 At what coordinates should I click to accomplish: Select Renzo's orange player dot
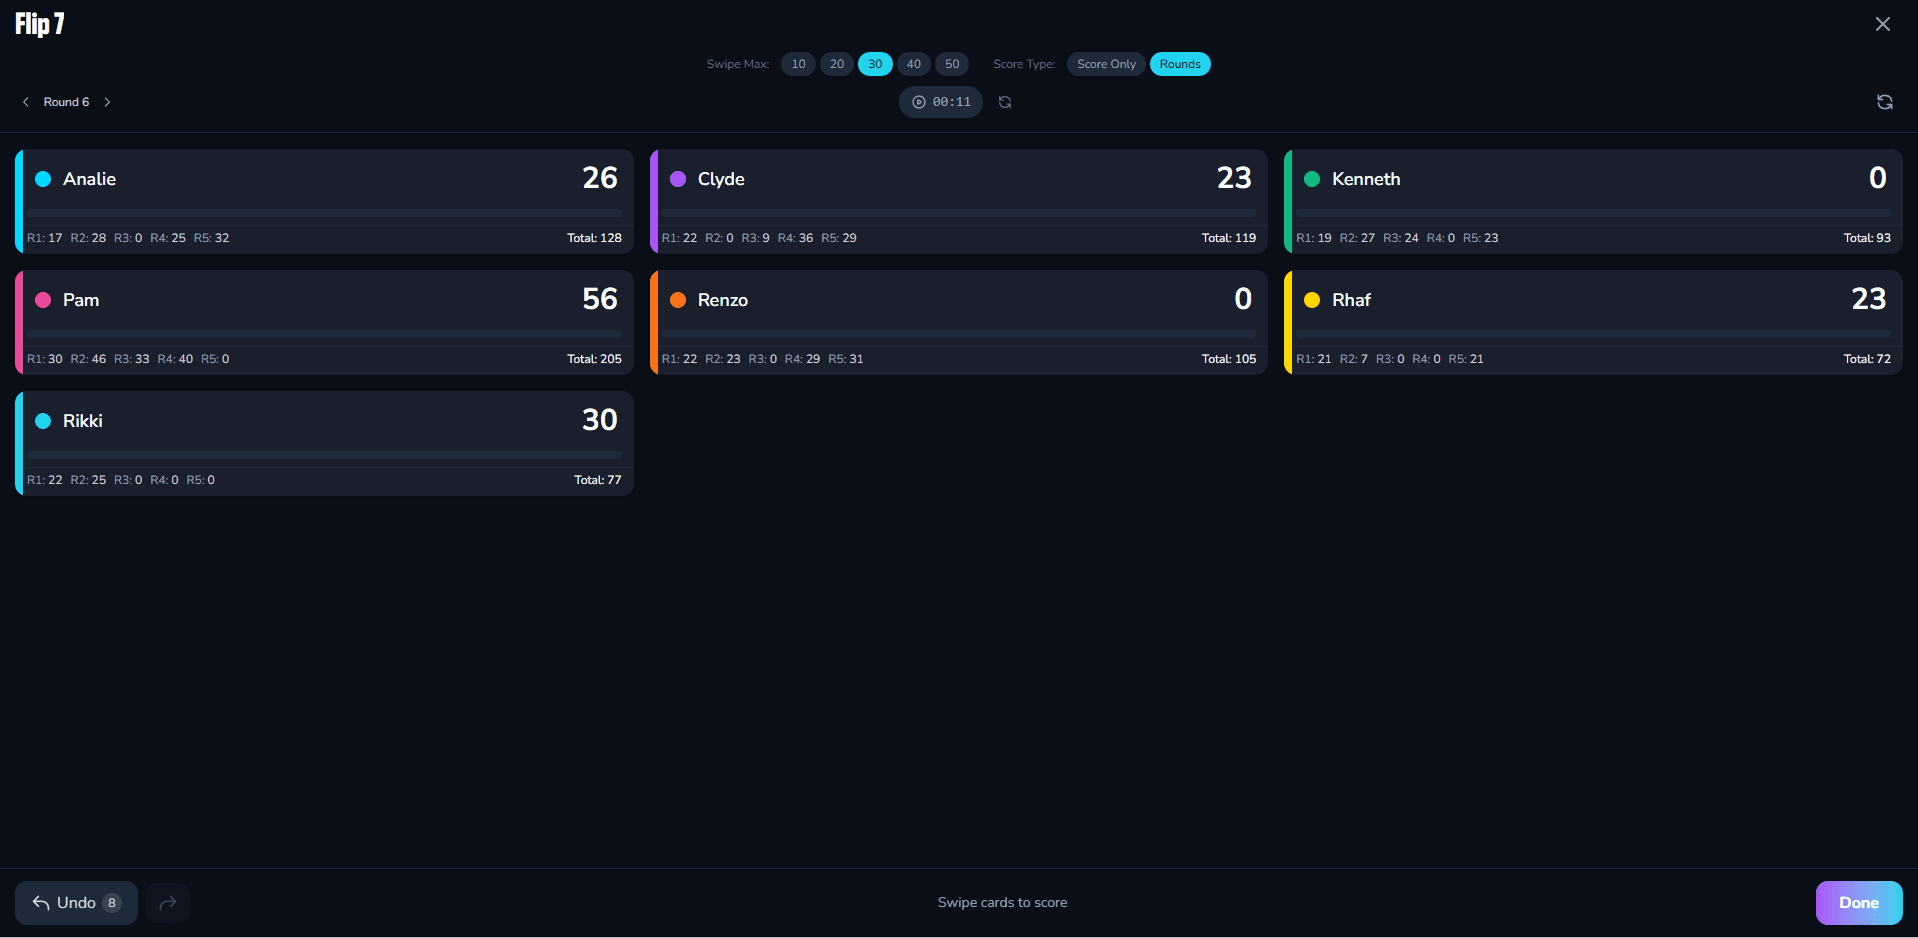point(677,300)
